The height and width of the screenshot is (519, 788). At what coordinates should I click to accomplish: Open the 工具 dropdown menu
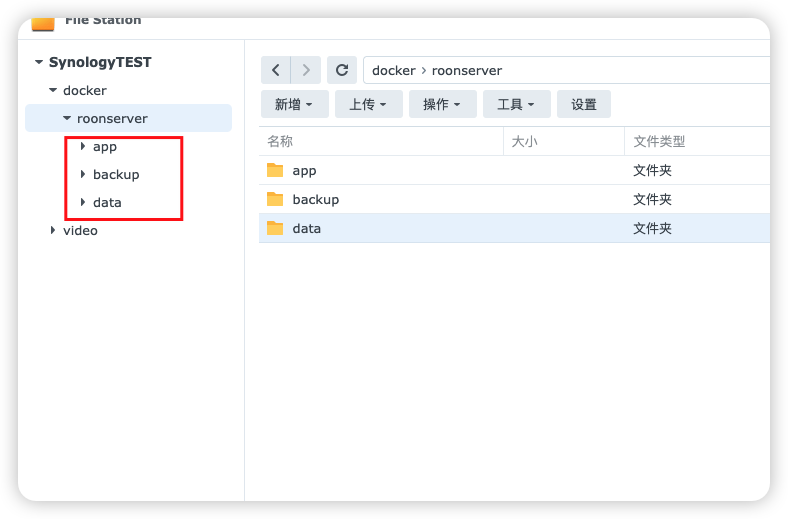(516, 104)
